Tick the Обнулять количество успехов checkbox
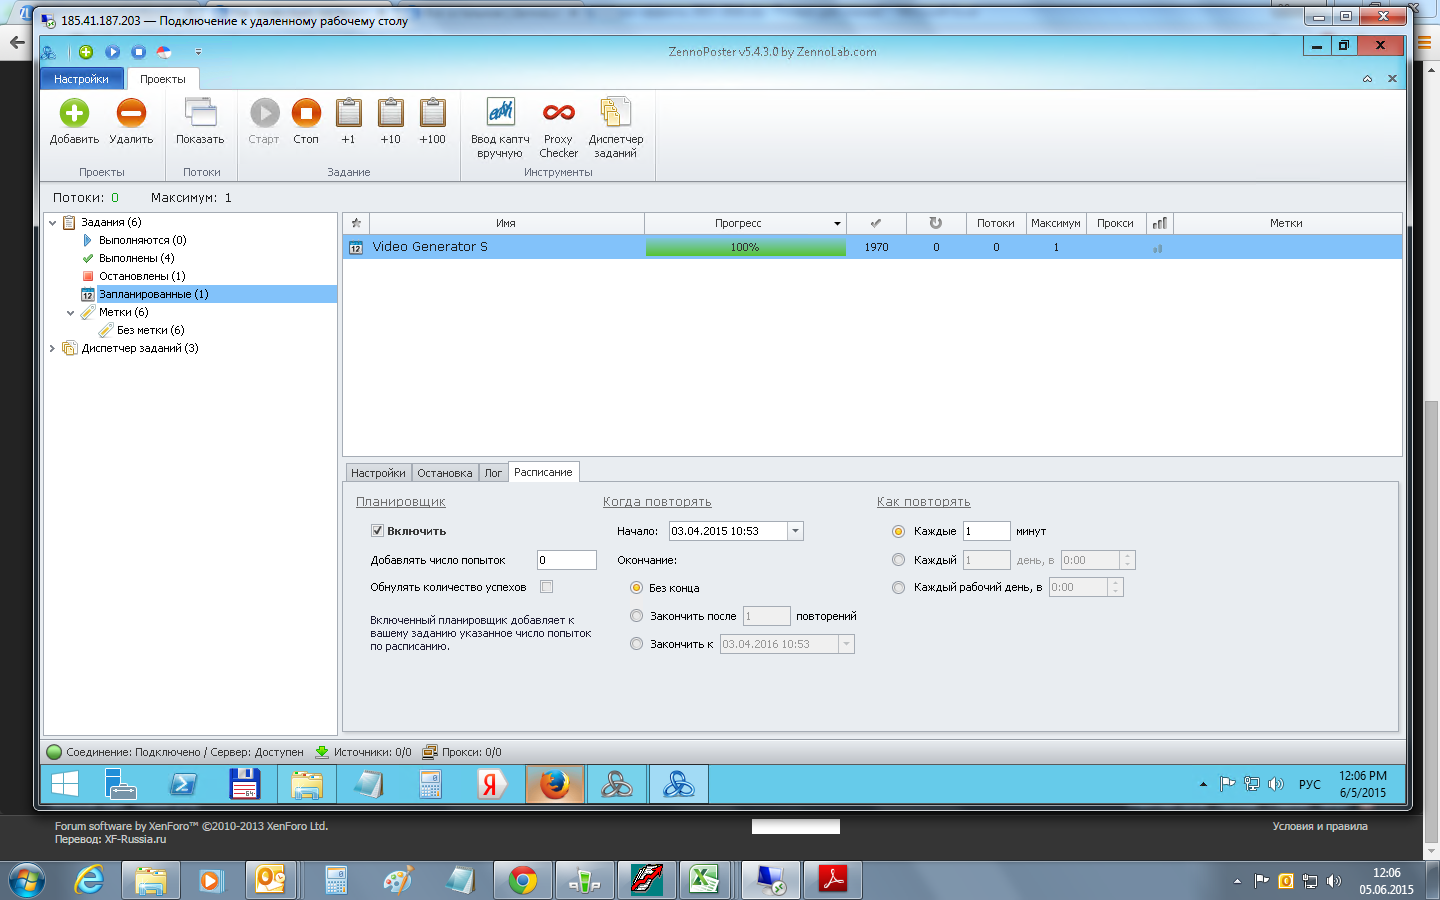This screenshot has width=1440, height=900. click(x=546, y=587)
